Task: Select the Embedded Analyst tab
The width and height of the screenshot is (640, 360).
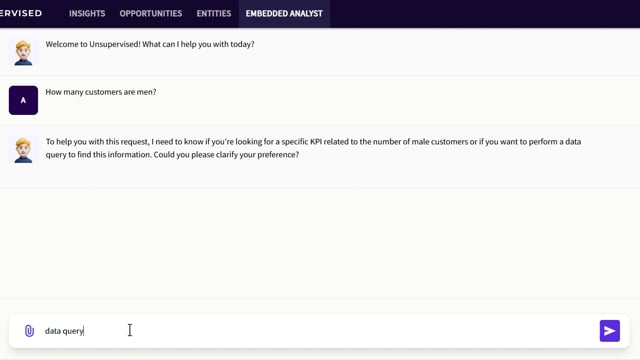Action: 284,13
